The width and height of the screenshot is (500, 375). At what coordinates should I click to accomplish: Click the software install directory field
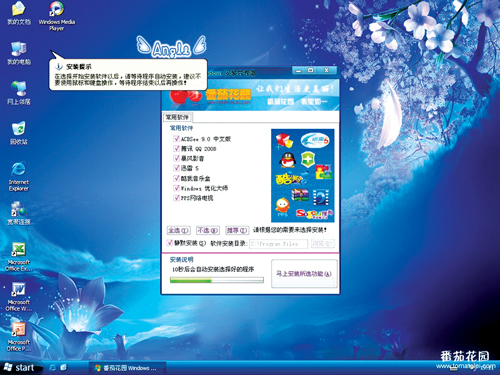pos(278,244)
